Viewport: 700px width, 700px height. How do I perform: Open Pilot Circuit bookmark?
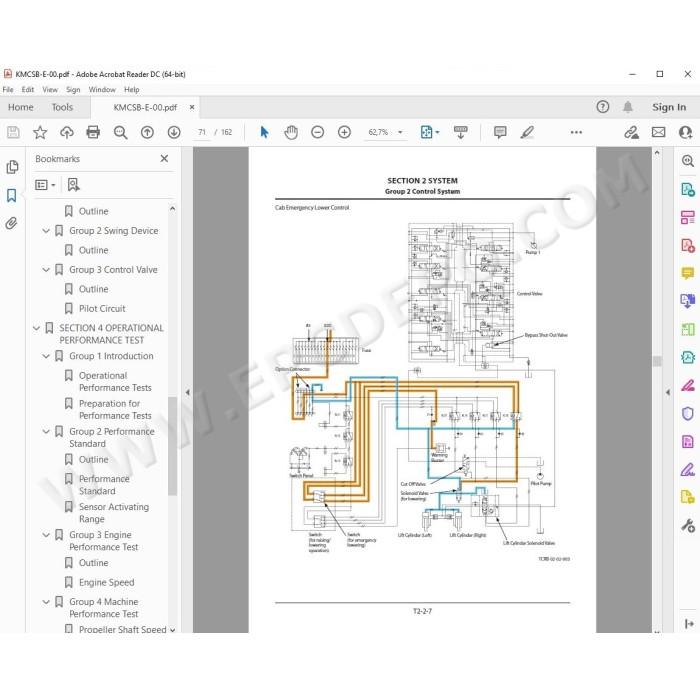[102, 308]
